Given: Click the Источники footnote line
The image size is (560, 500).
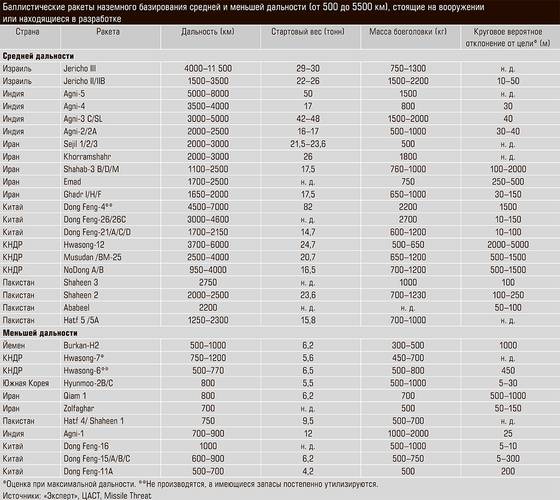Looking at the screenshot, I should pyautogui.click(x=77, y=495).
